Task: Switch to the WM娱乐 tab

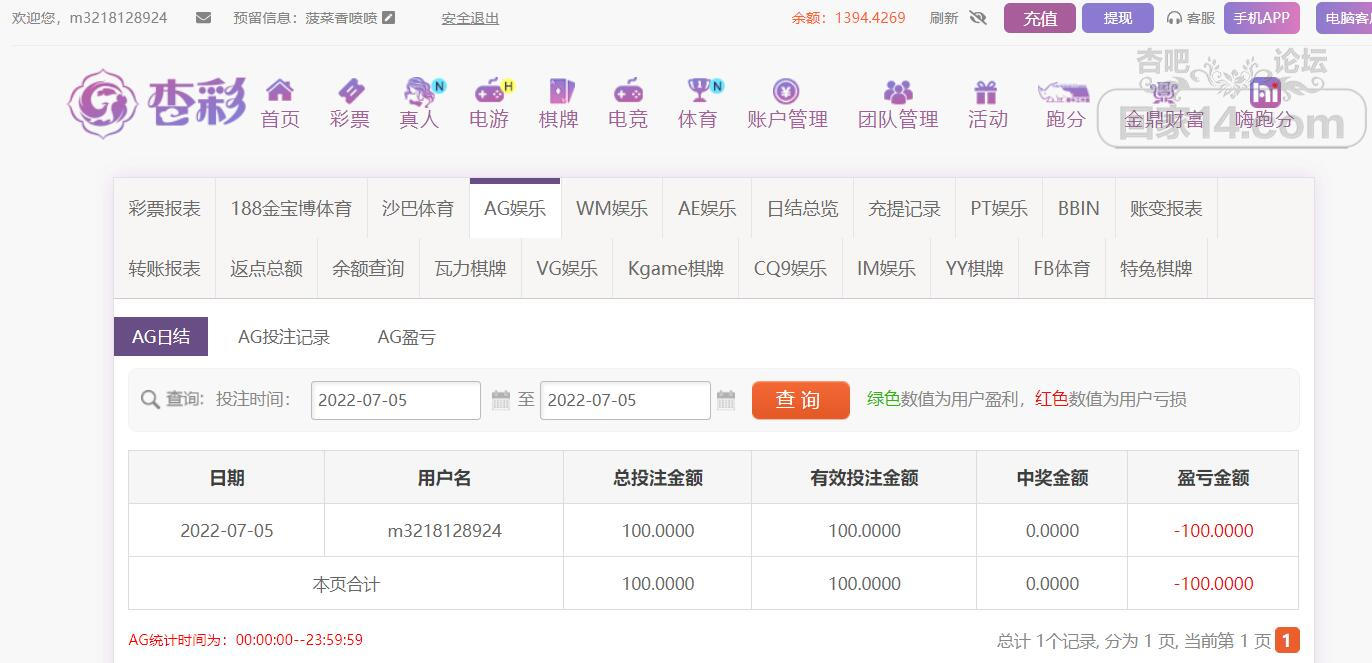Action: [x=612, y=209]
